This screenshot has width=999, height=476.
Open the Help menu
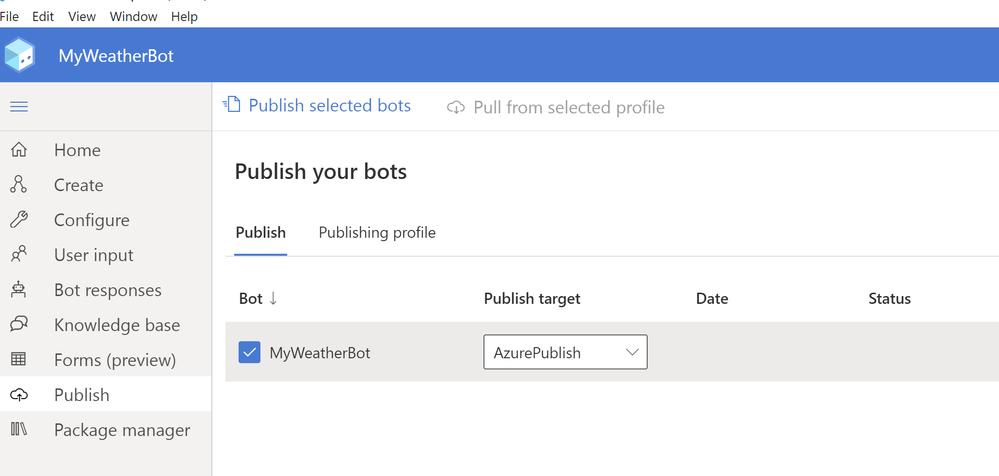coord(184,17)
